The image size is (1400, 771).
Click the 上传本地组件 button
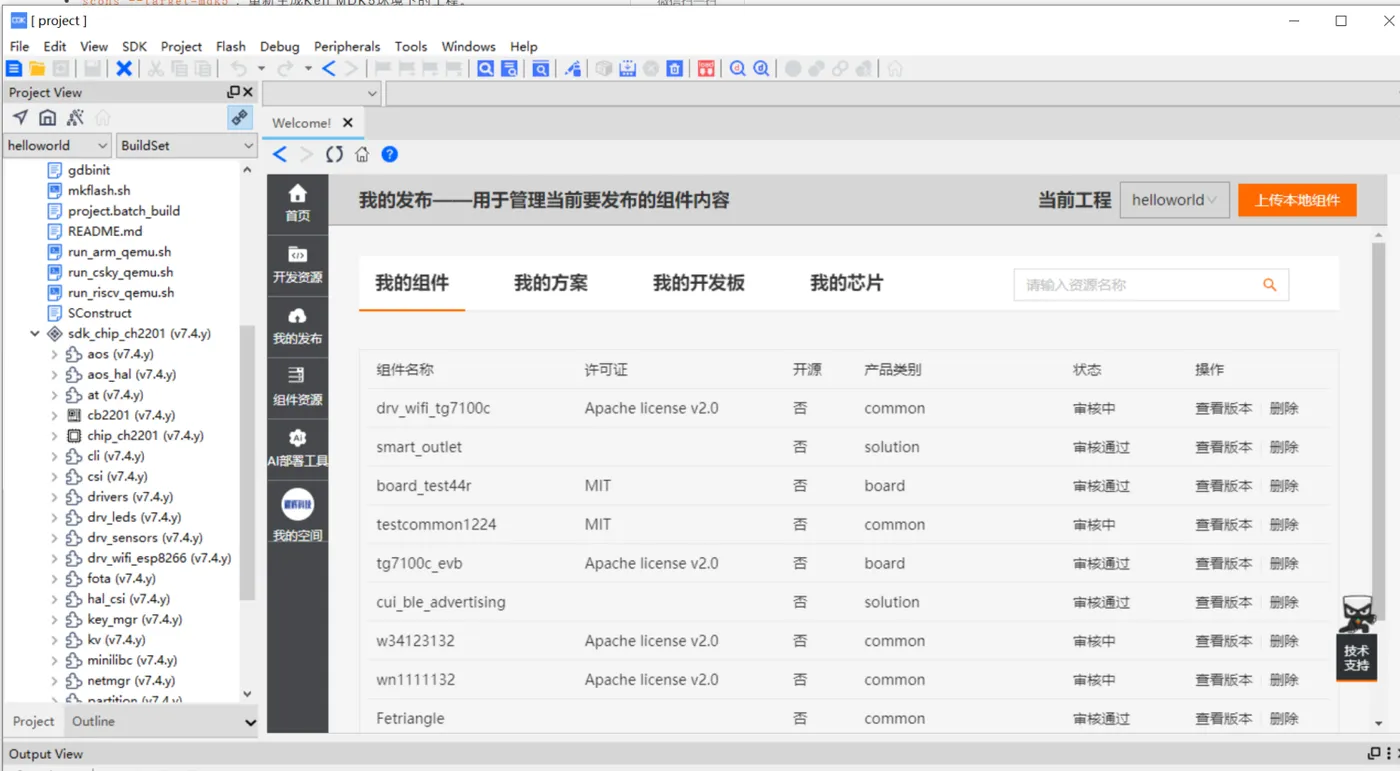(x=1297, y=200)
